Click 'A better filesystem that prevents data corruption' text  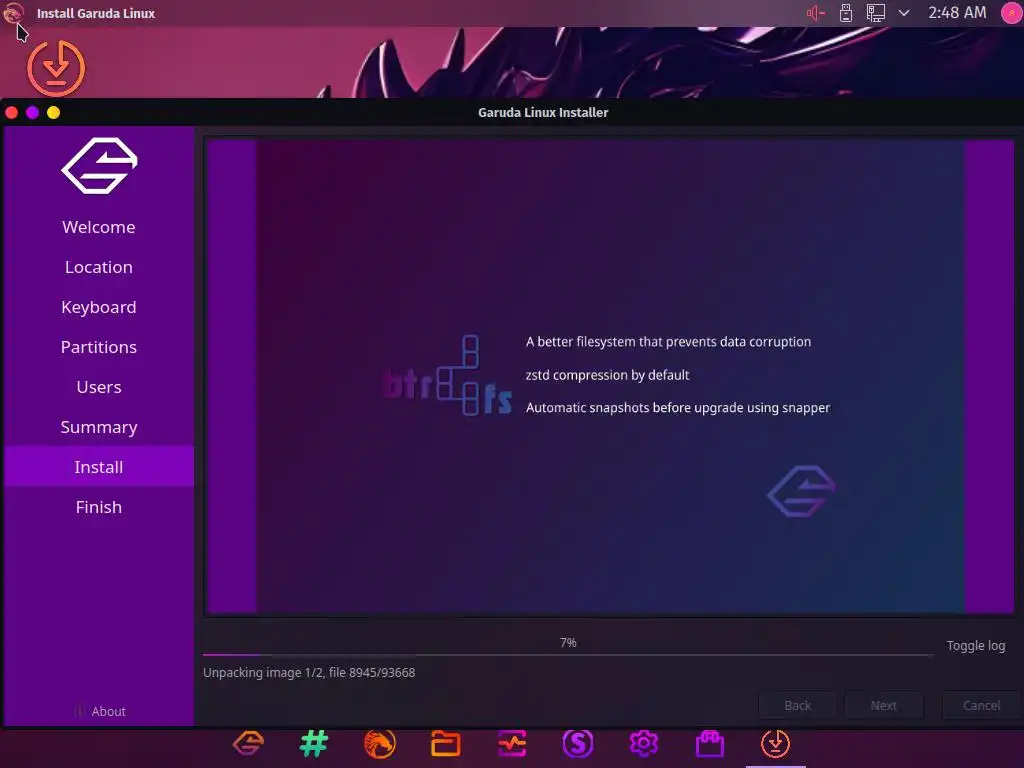click(x=668, y=342)
